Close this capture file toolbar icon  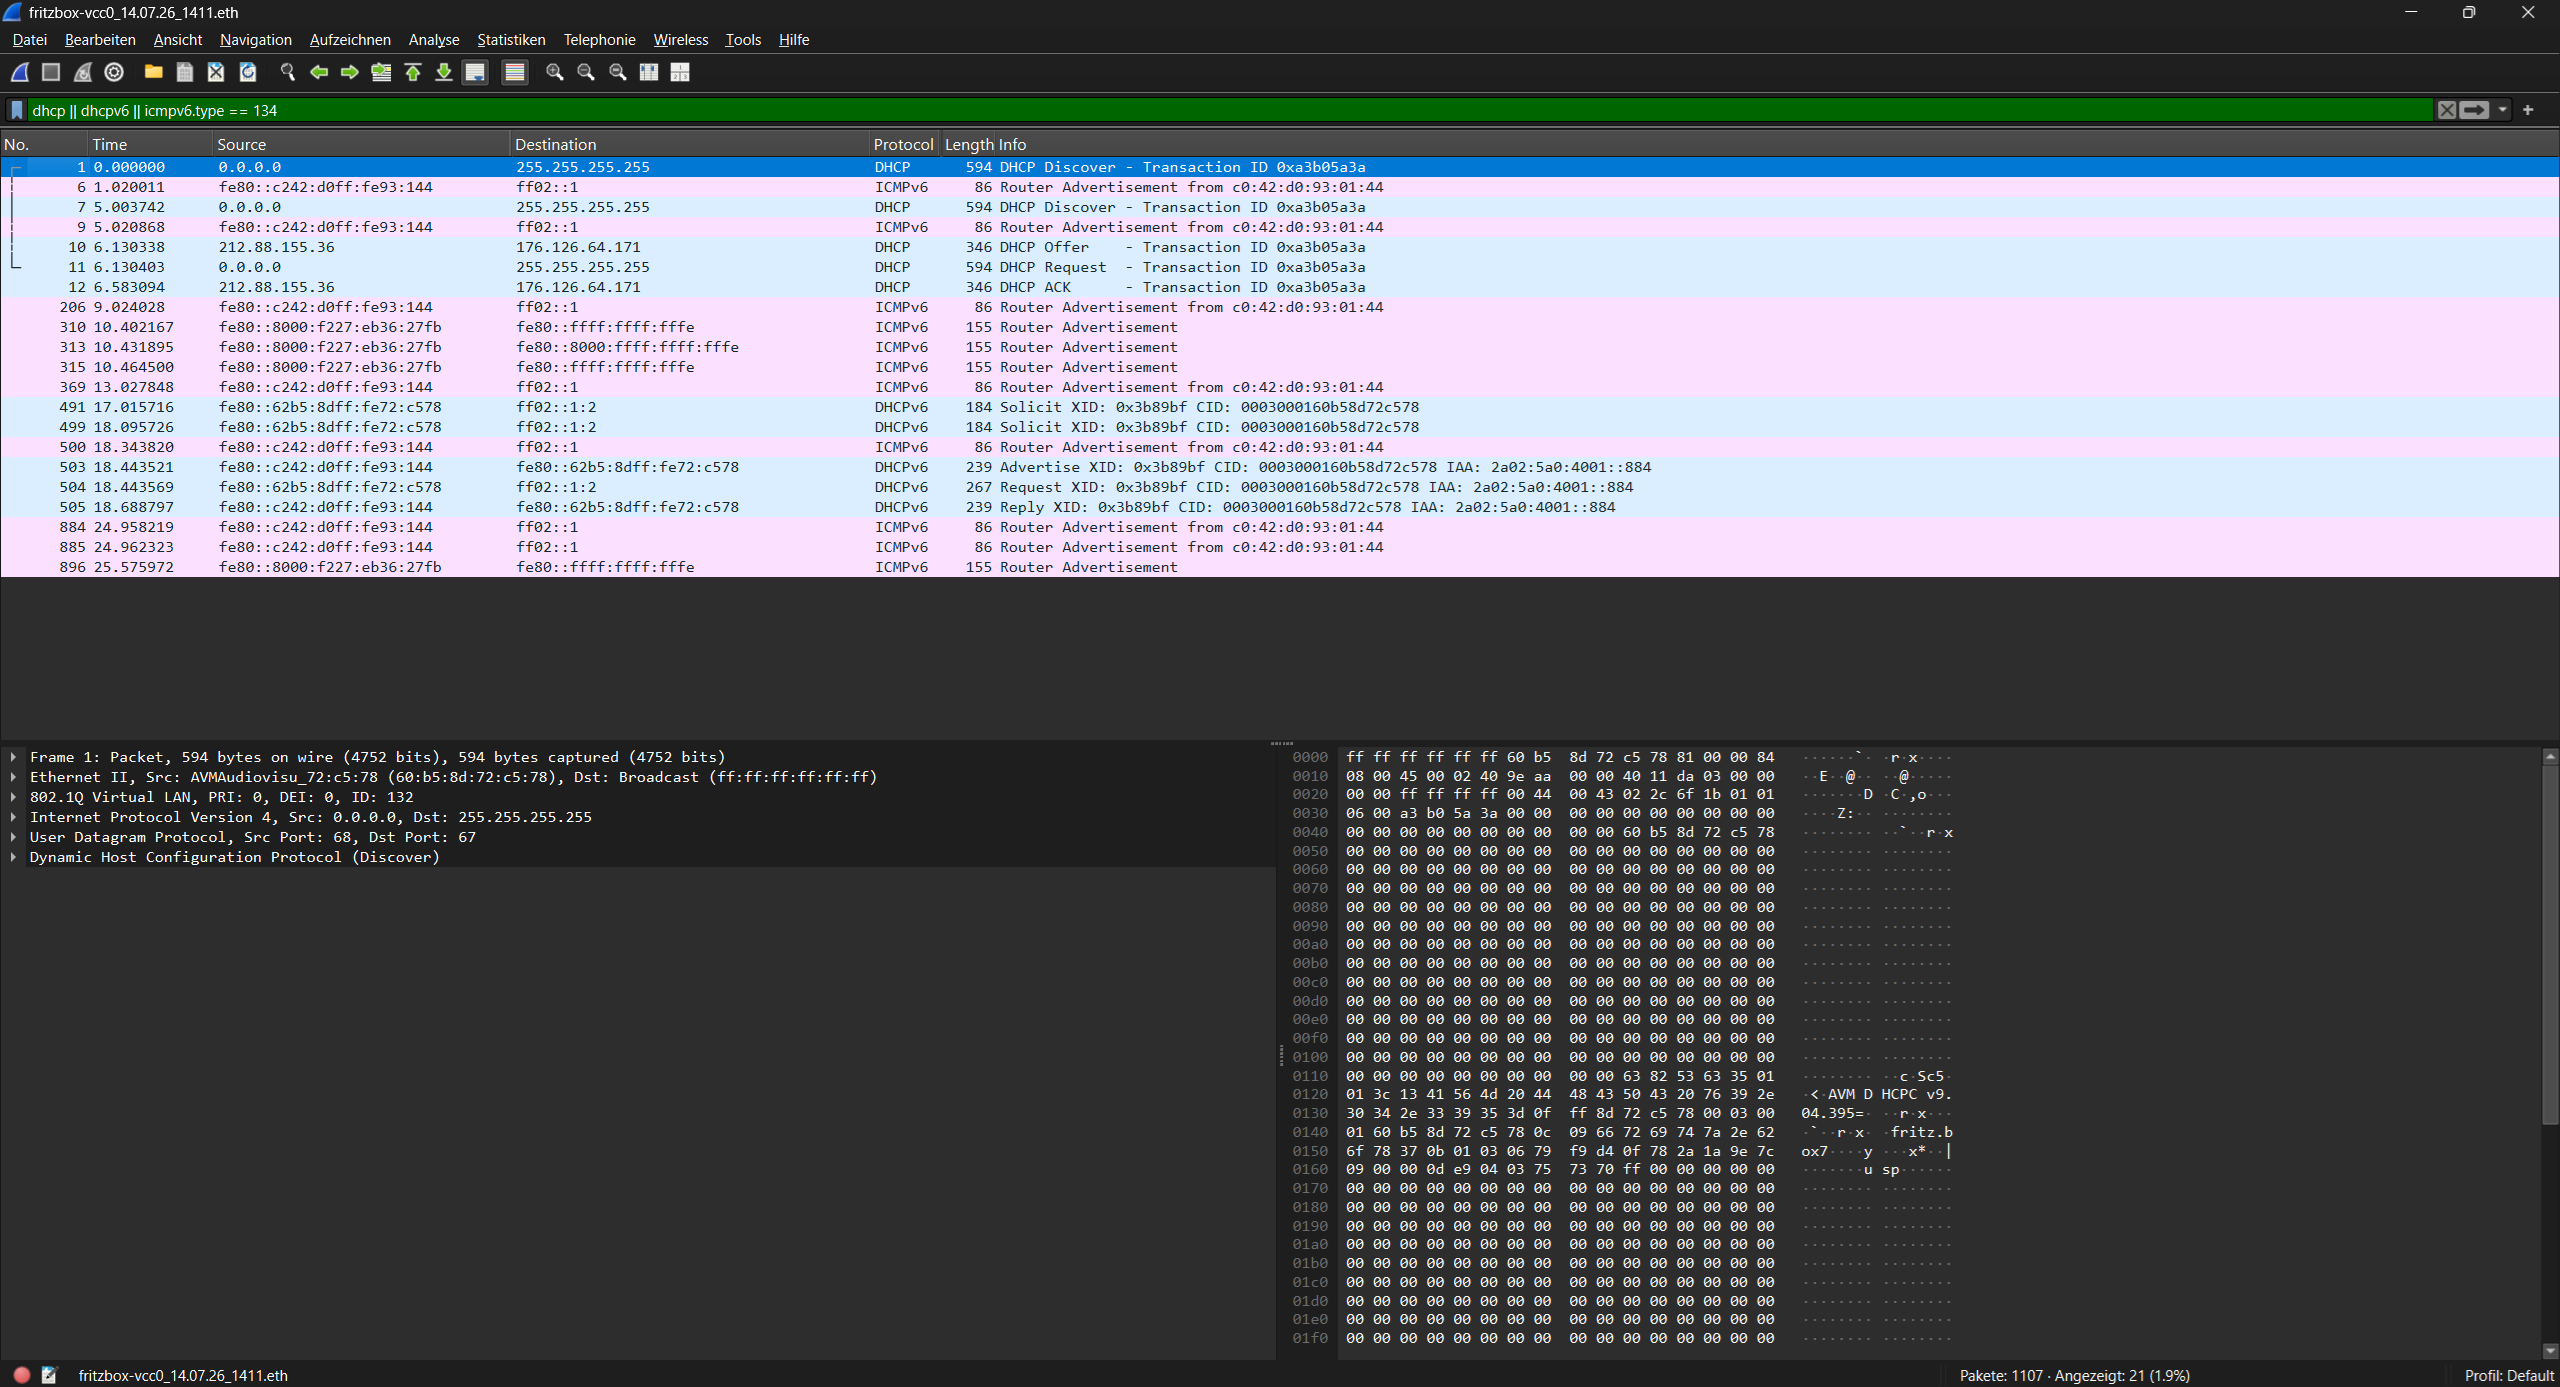216,72
